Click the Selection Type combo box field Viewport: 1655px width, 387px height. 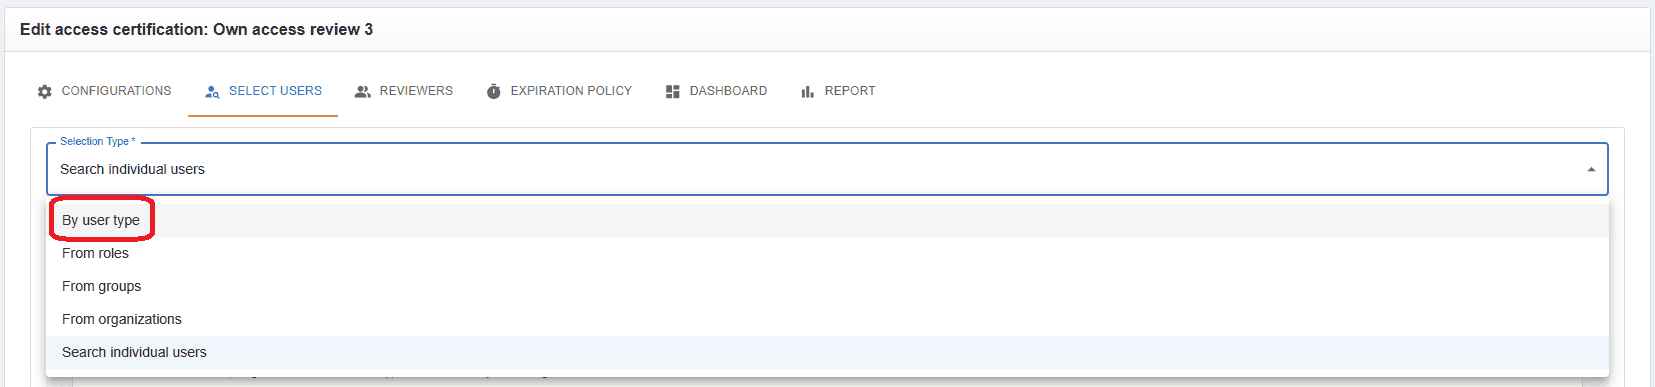tap(827, 169)
